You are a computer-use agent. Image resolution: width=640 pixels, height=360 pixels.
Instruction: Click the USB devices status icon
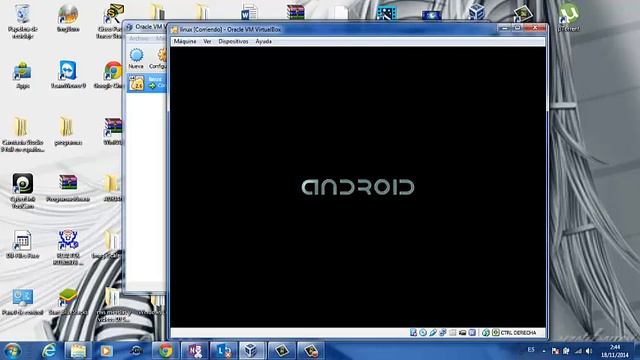pos(433,333)
